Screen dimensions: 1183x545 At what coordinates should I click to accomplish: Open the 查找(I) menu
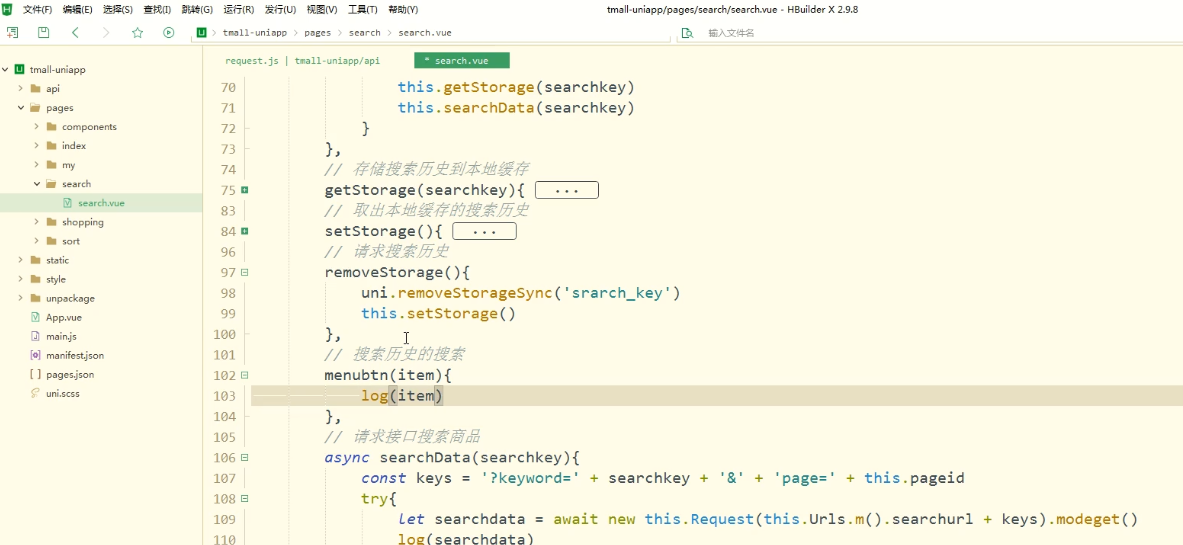tap(158, 10)
